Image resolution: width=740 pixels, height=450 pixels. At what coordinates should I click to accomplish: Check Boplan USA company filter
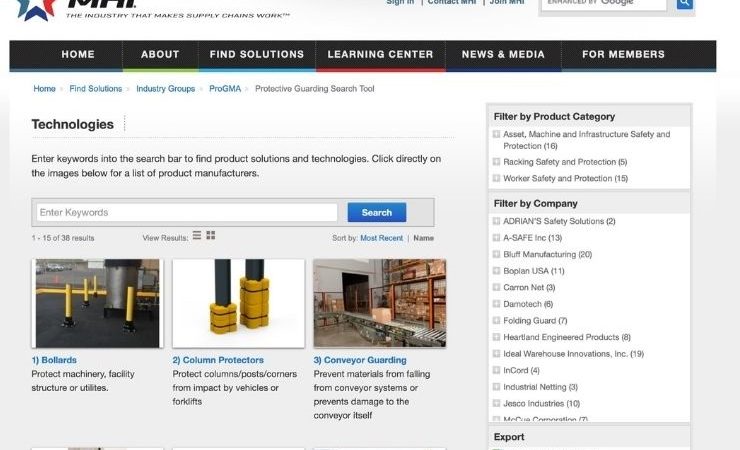[496, 271]
